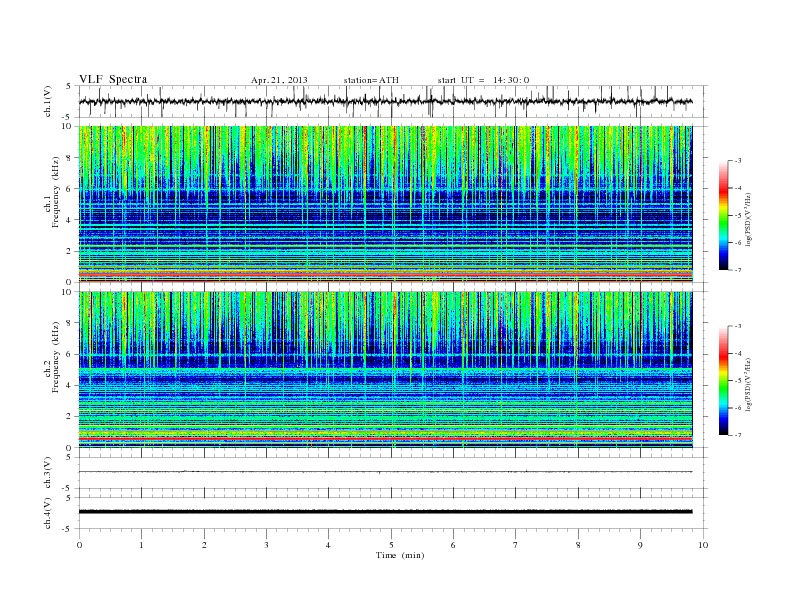Viewport: 792px width, 612px height.
Task: Click the "start UT = 14:30:0" text
Action: (x=483, y=80)
